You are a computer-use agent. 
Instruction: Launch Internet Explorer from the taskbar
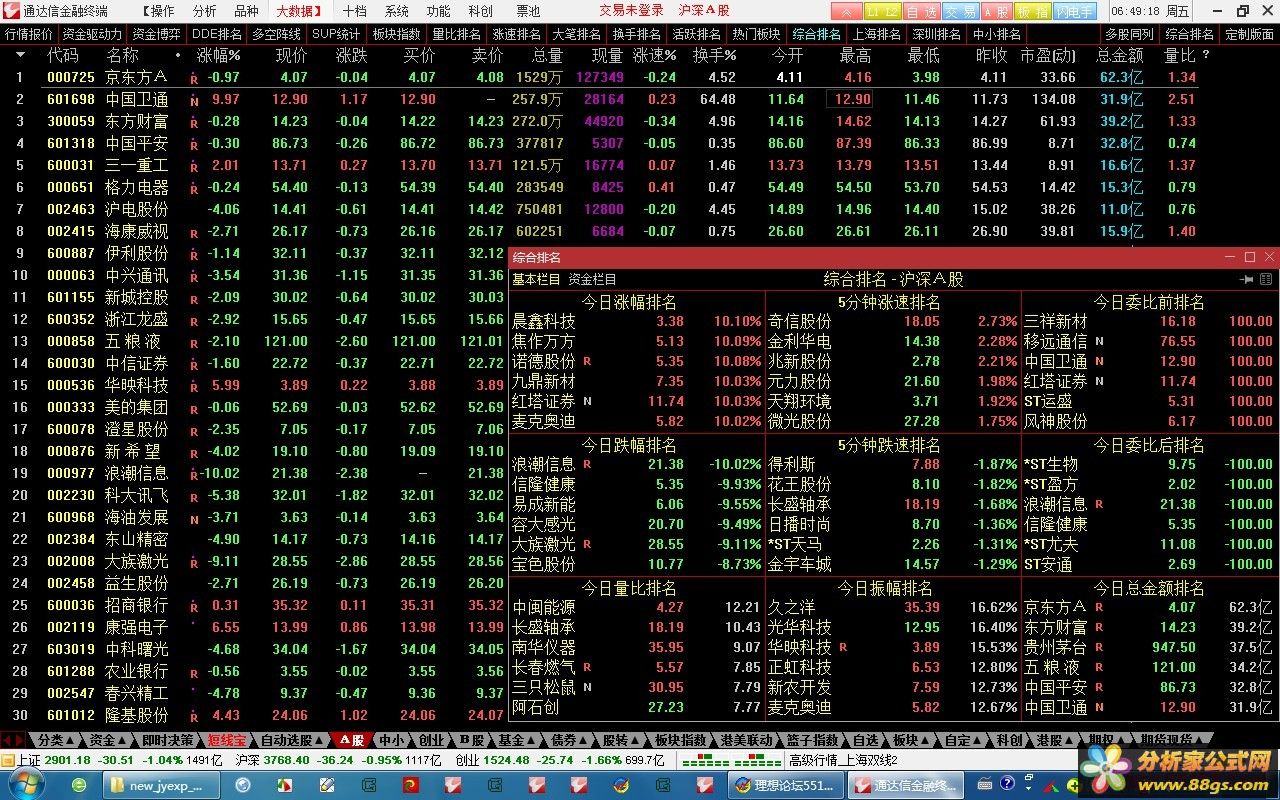pyautogui.click(x=79, y=785)
